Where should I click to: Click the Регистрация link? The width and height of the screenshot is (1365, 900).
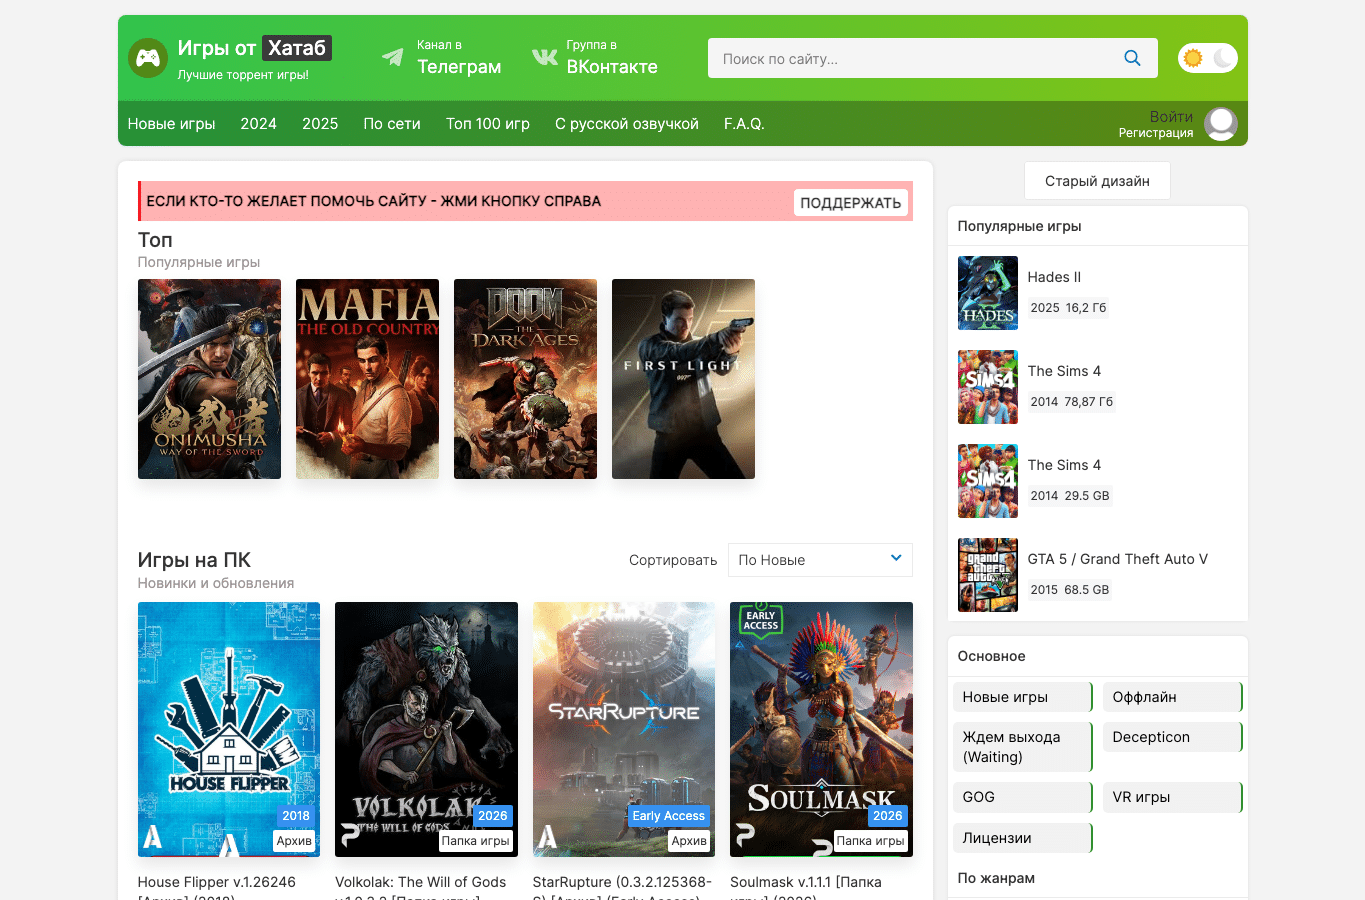point(1156,133)
